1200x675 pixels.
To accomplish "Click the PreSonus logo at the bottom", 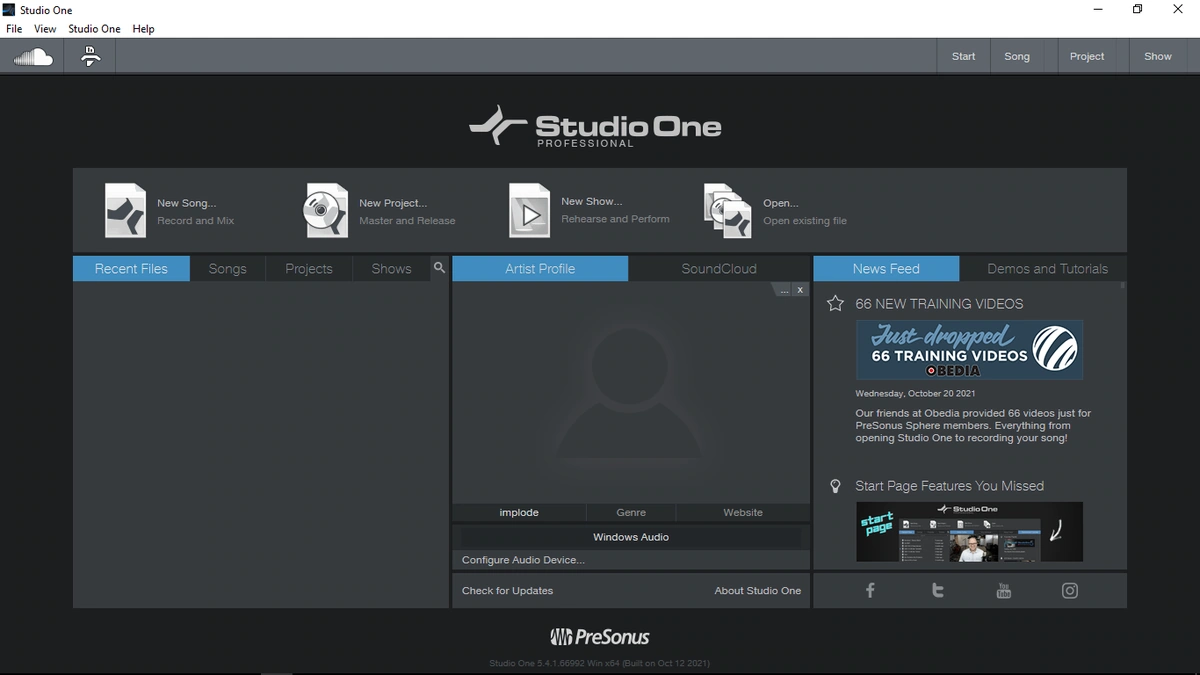I will [x=600, y=637].
